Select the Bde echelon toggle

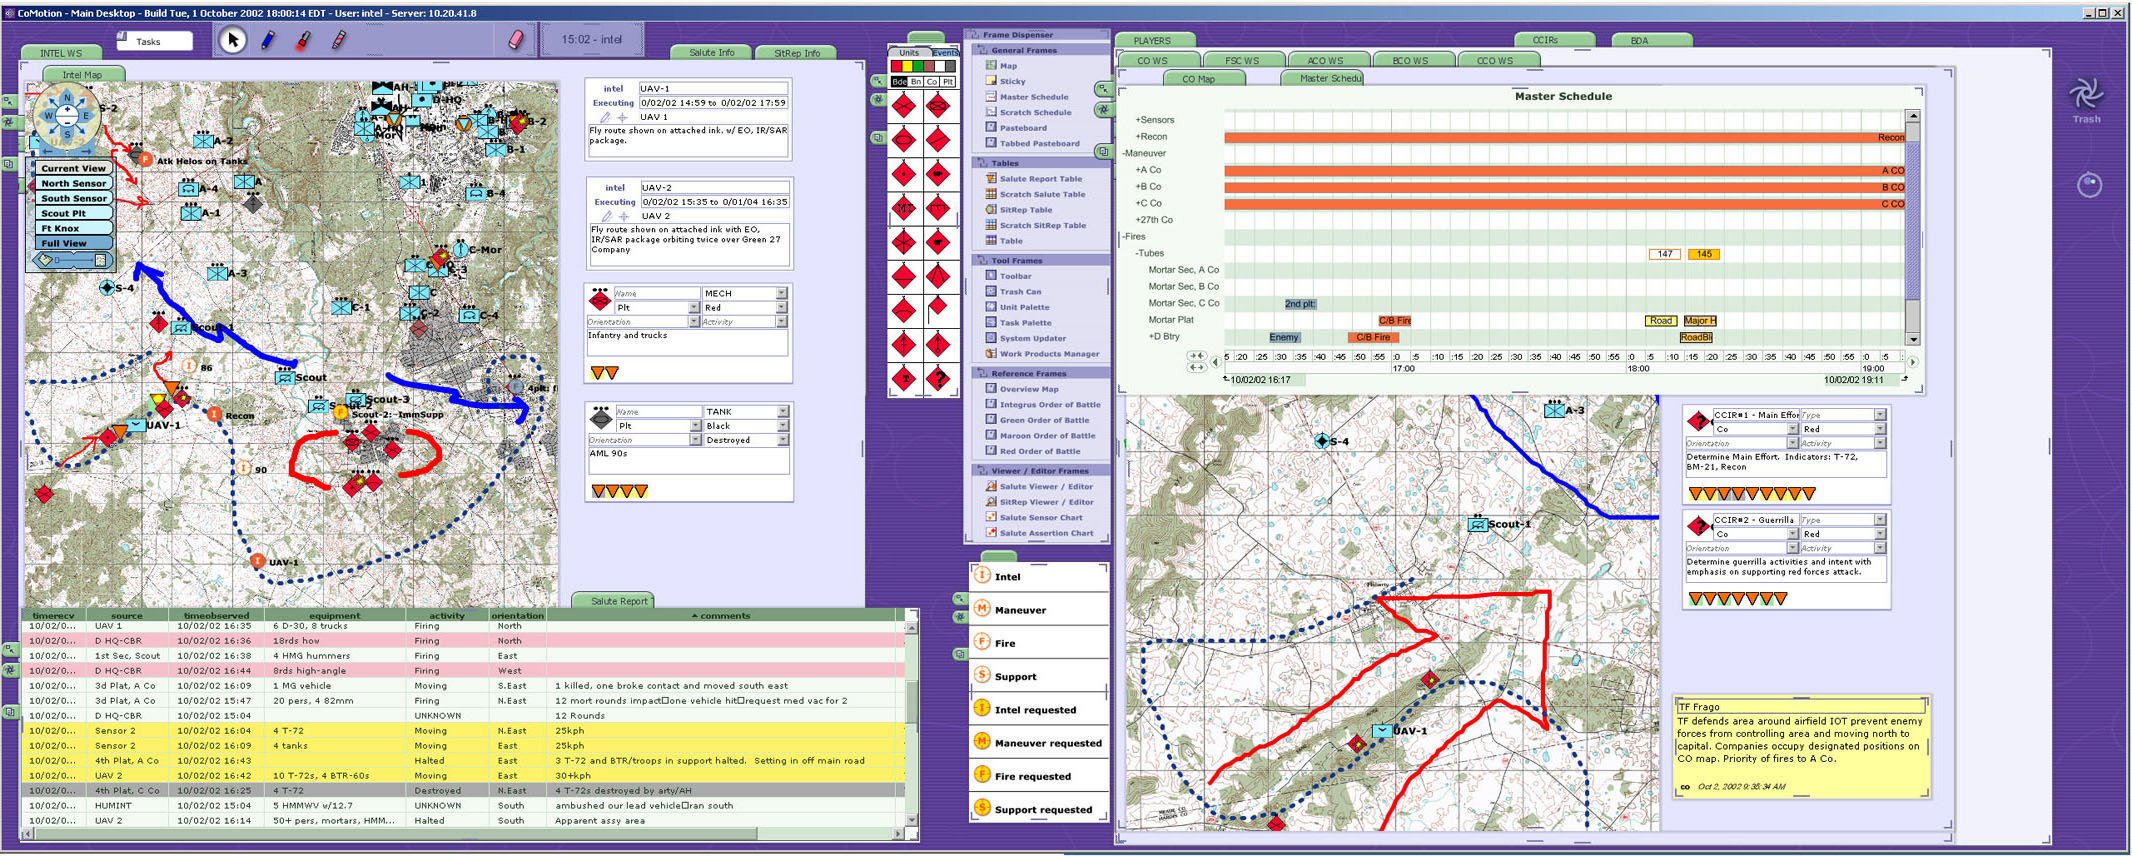tap(899, 82)
